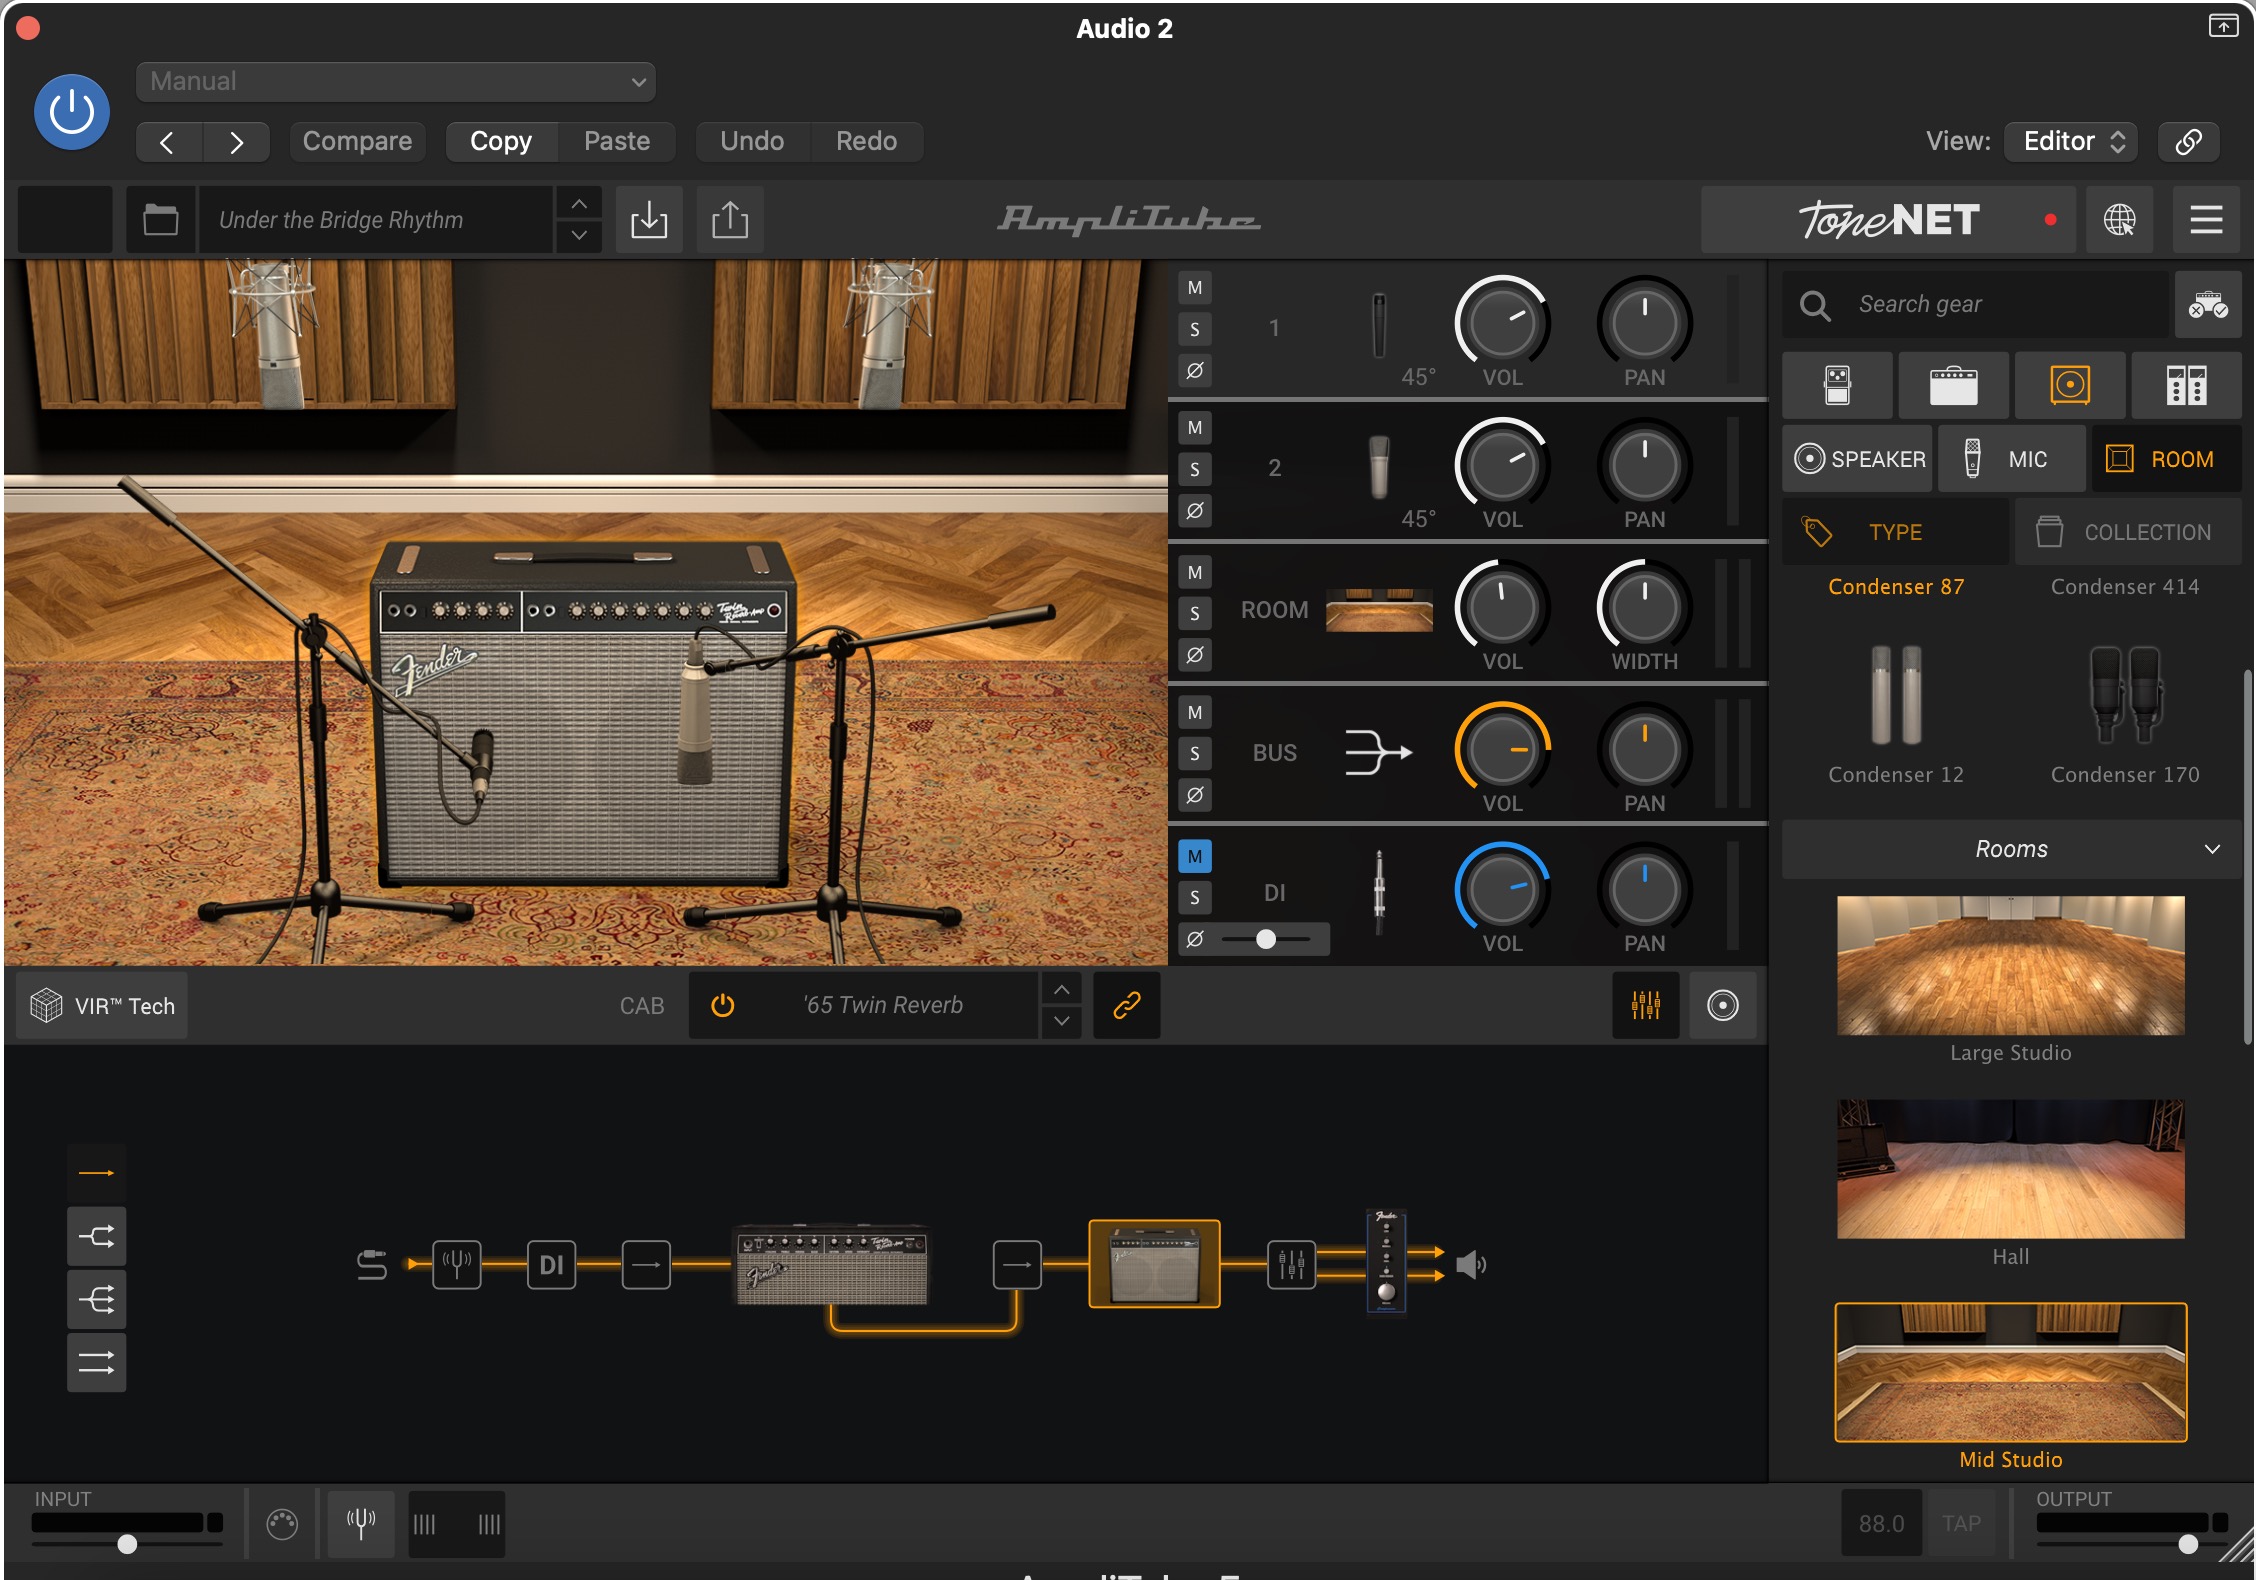The image size is (2256, 1580).
Task: Click the Compare button
Action: [x=357, y=141]
